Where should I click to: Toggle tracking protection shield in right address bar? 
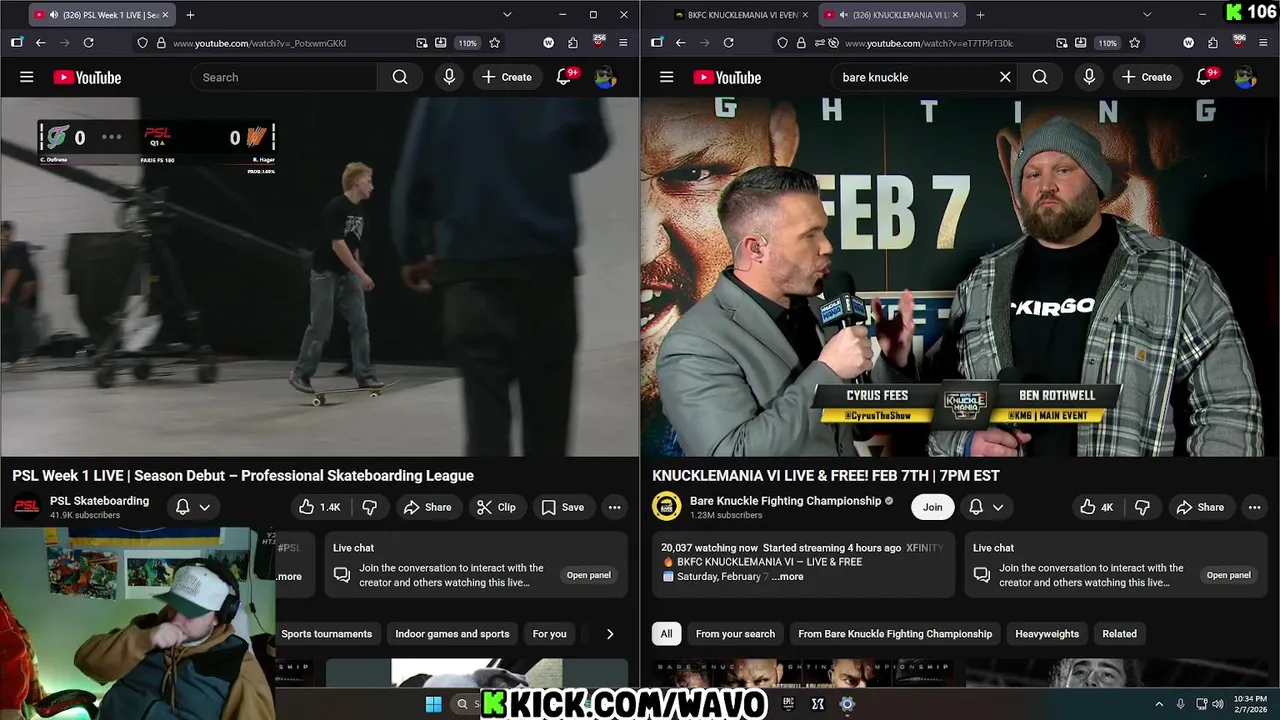(x=783, y=43)
